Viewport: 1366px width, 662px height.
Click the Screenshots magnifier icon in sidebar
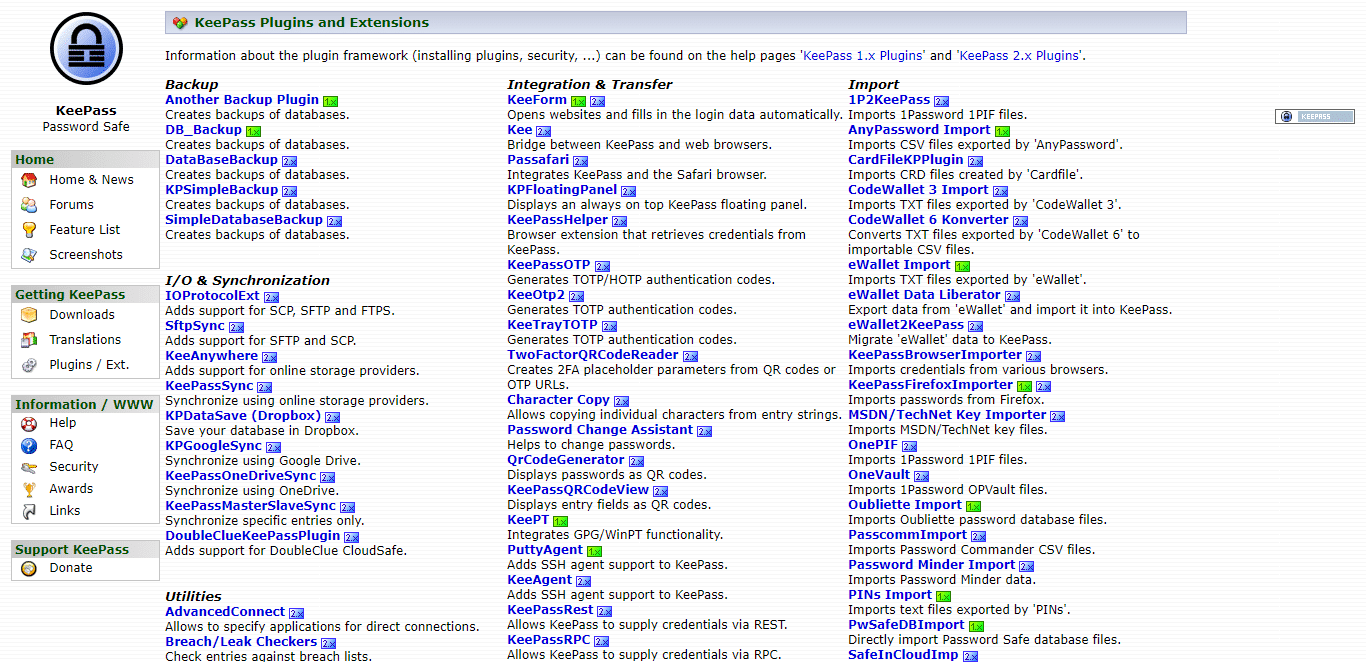[27, 254]
